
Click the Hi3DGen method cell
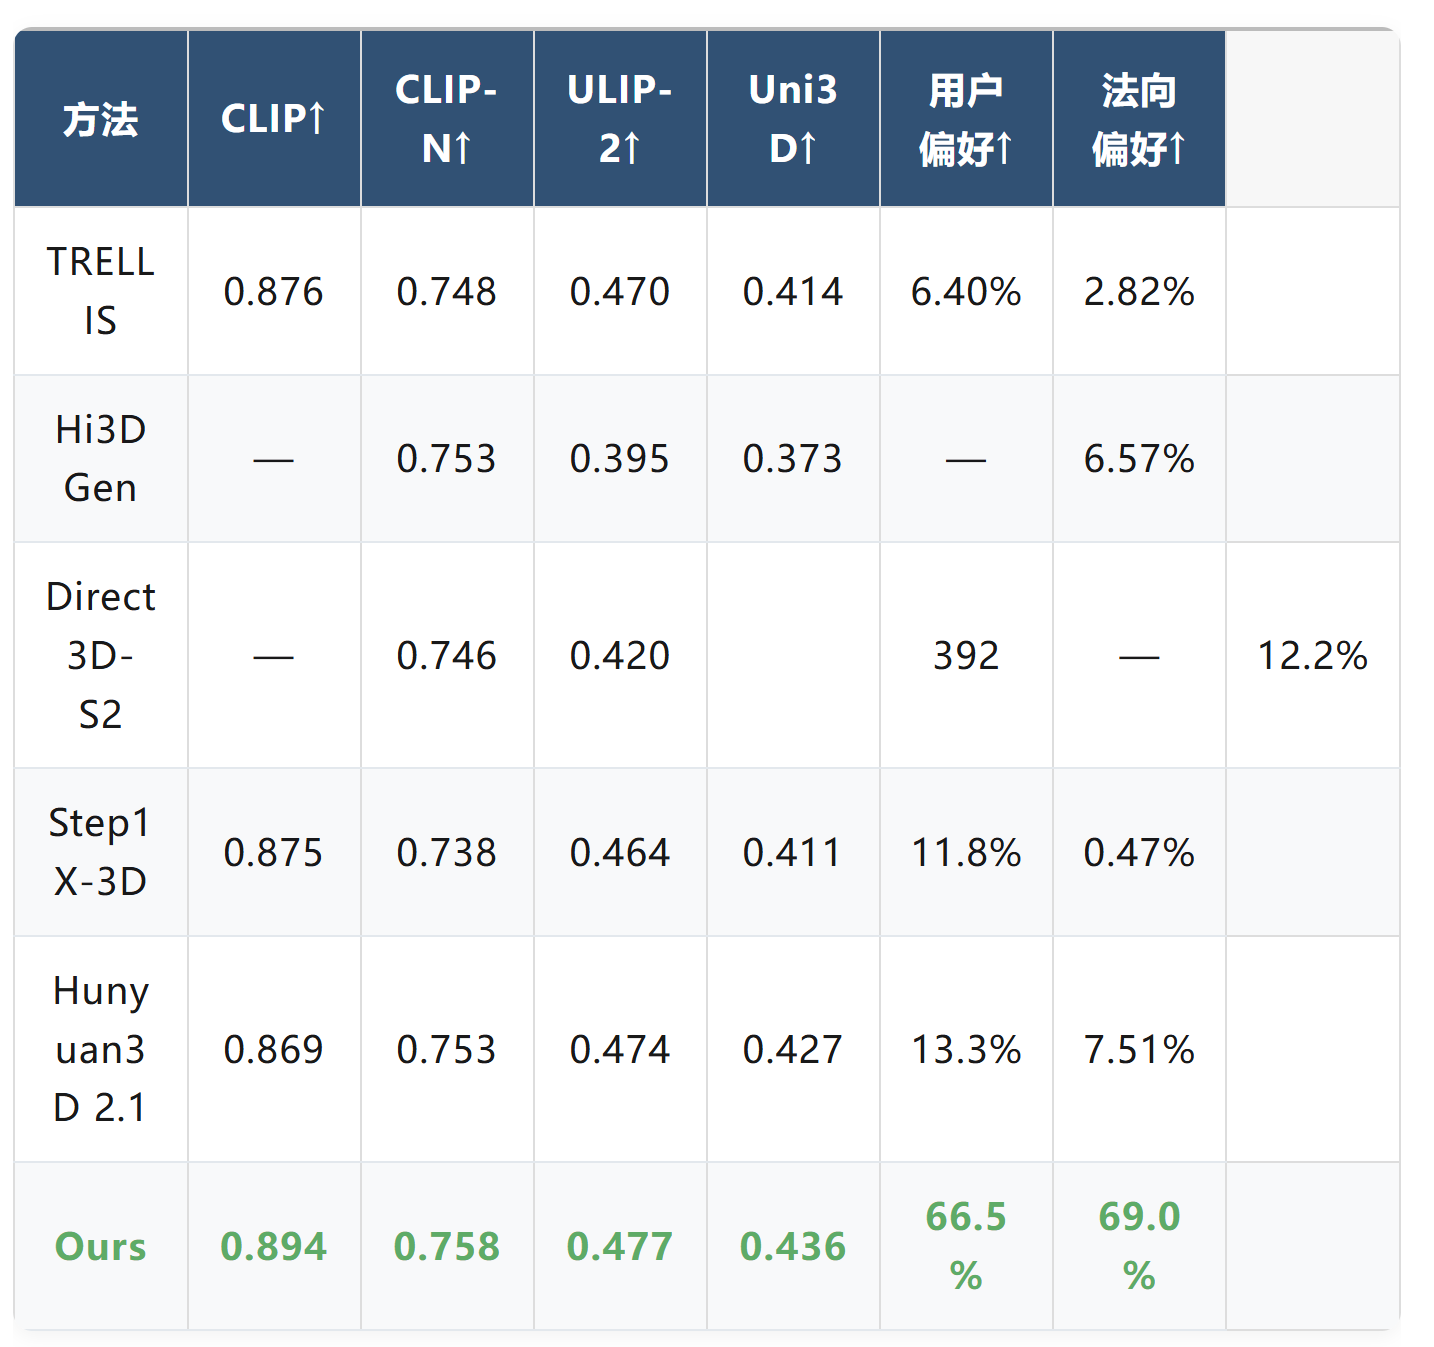pos(101,459)
